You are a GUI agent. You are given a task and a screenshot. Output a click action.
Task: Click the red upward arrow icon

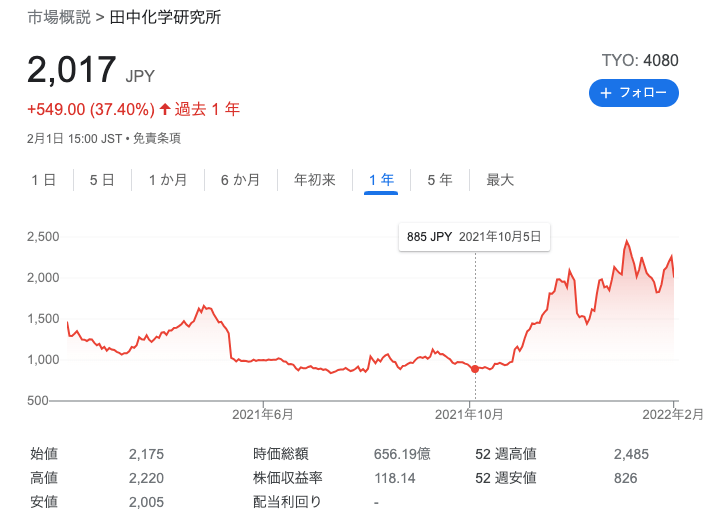pyautogui.click(x=165, y=109)
